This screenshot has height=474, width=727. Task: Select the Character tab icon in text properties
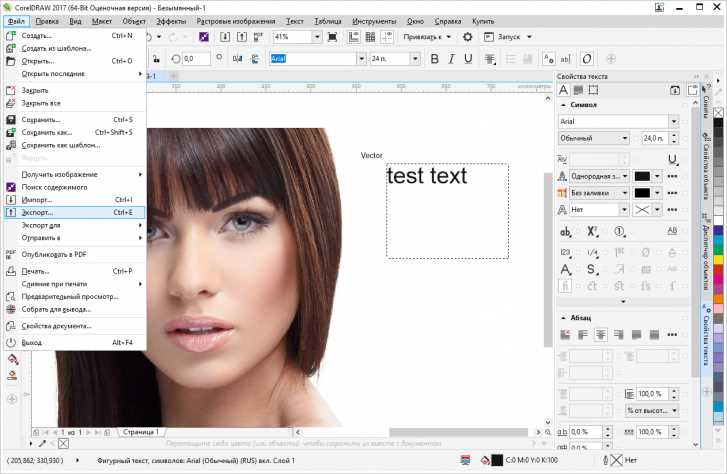[565, 90]
